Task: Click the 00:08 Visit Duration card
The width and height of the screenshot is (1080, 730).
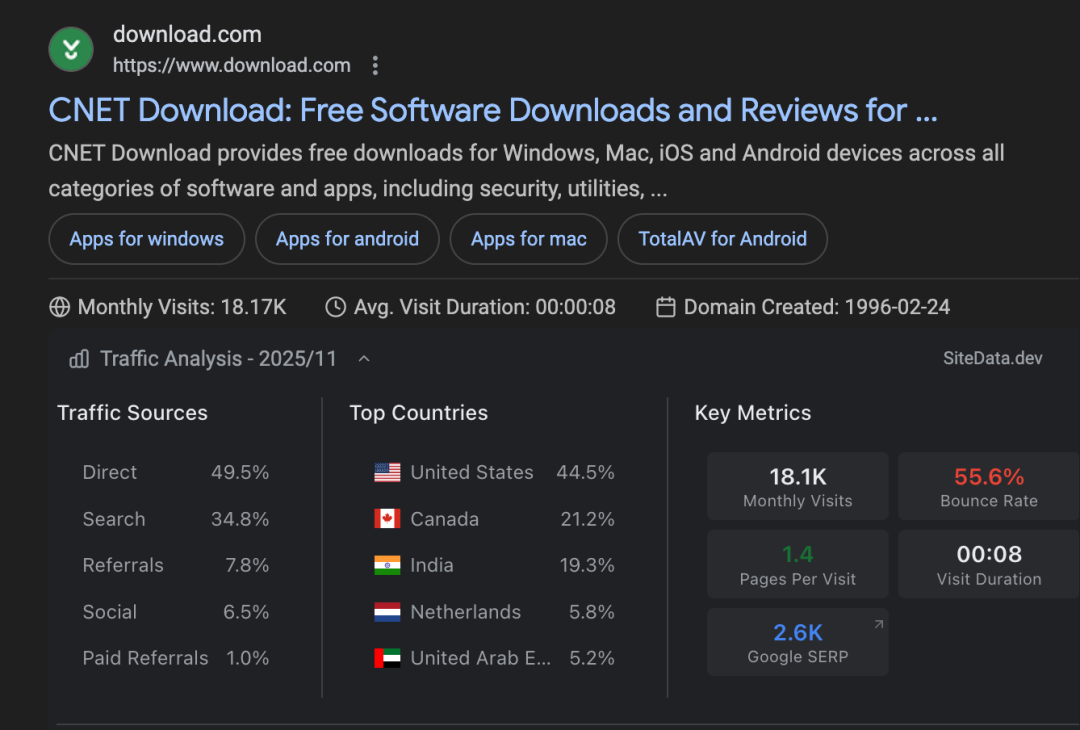Action: [x=988, y=564]
